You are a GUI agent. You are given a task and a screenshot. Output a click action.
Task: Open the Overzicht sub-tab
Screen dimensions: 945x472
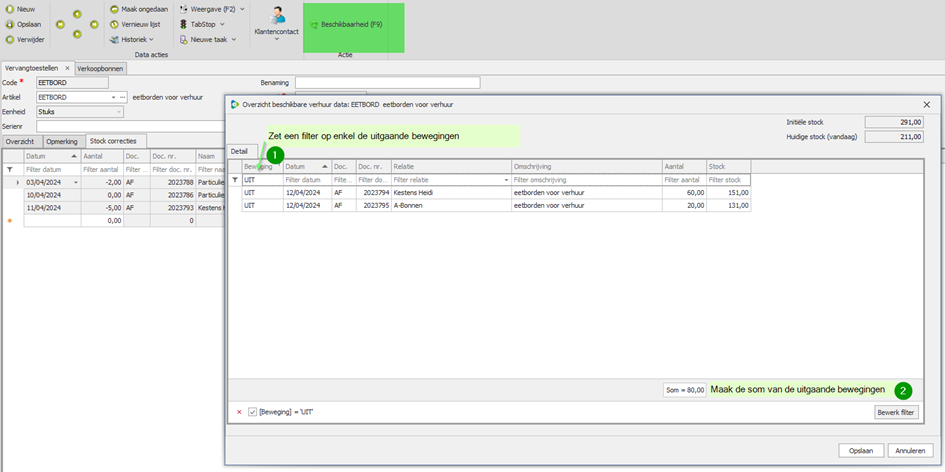pyautogui.click(x=21, y=141)
